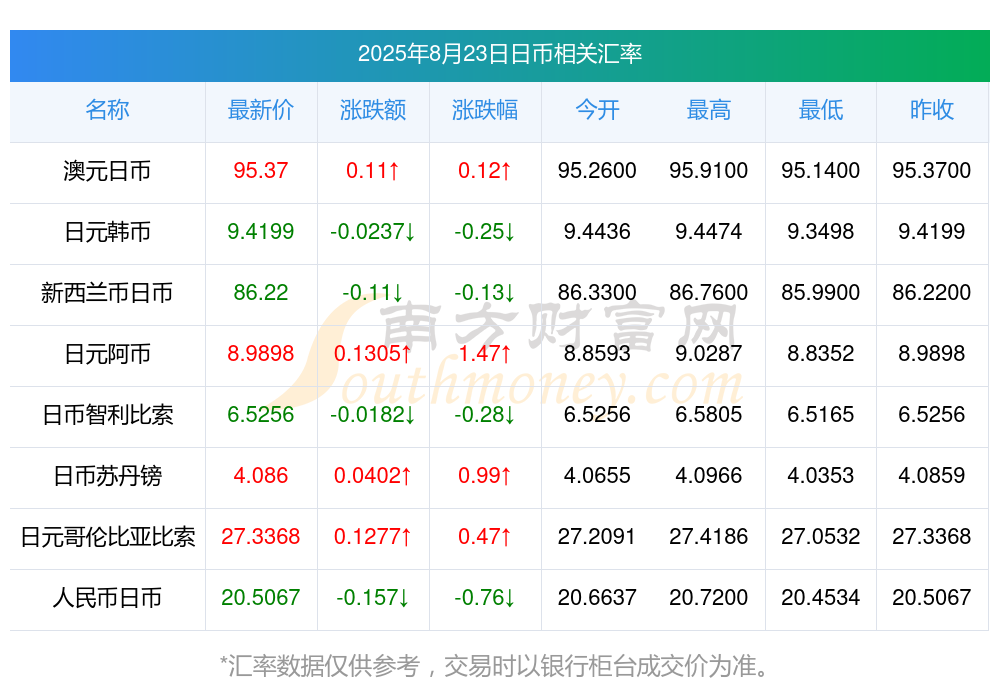Screen dimensions: 1000x698
Task: Select the 日币苏丹镑 row name
Action: [x=107, y=476]
